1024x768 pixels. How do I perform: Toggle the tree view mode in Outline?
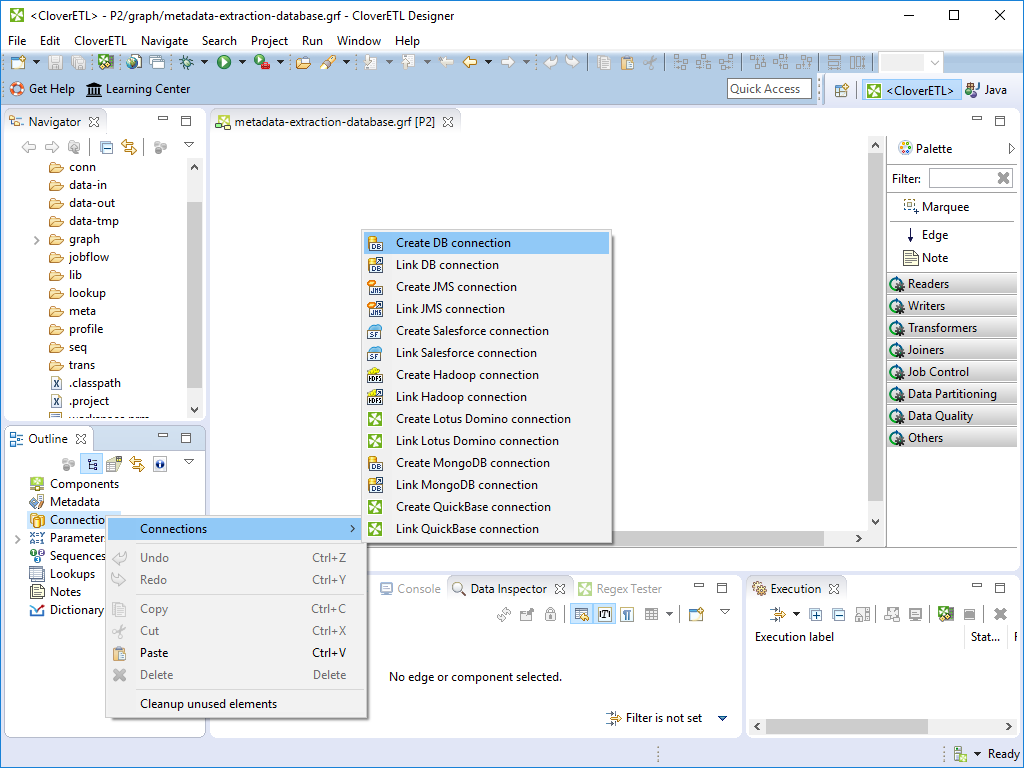pyautogui.click(x=92, y=464)
